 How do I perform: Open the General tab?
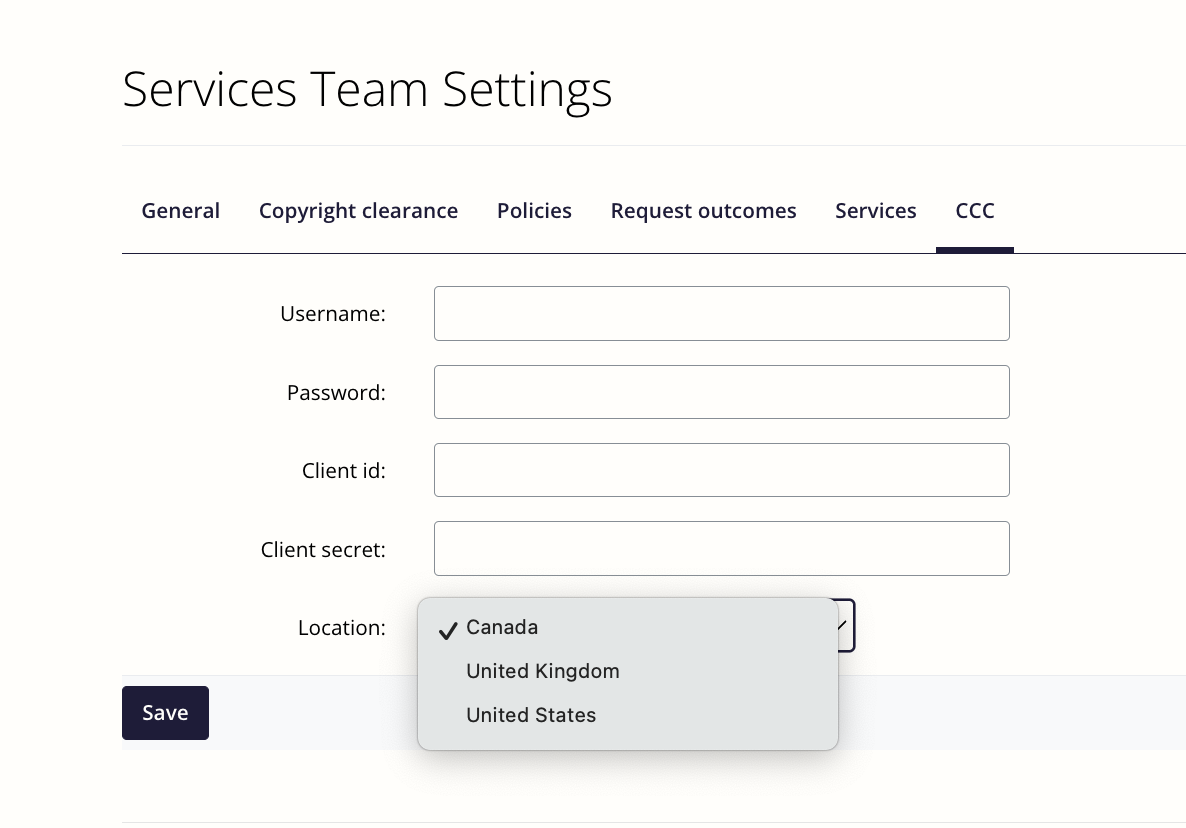[180, 211]
